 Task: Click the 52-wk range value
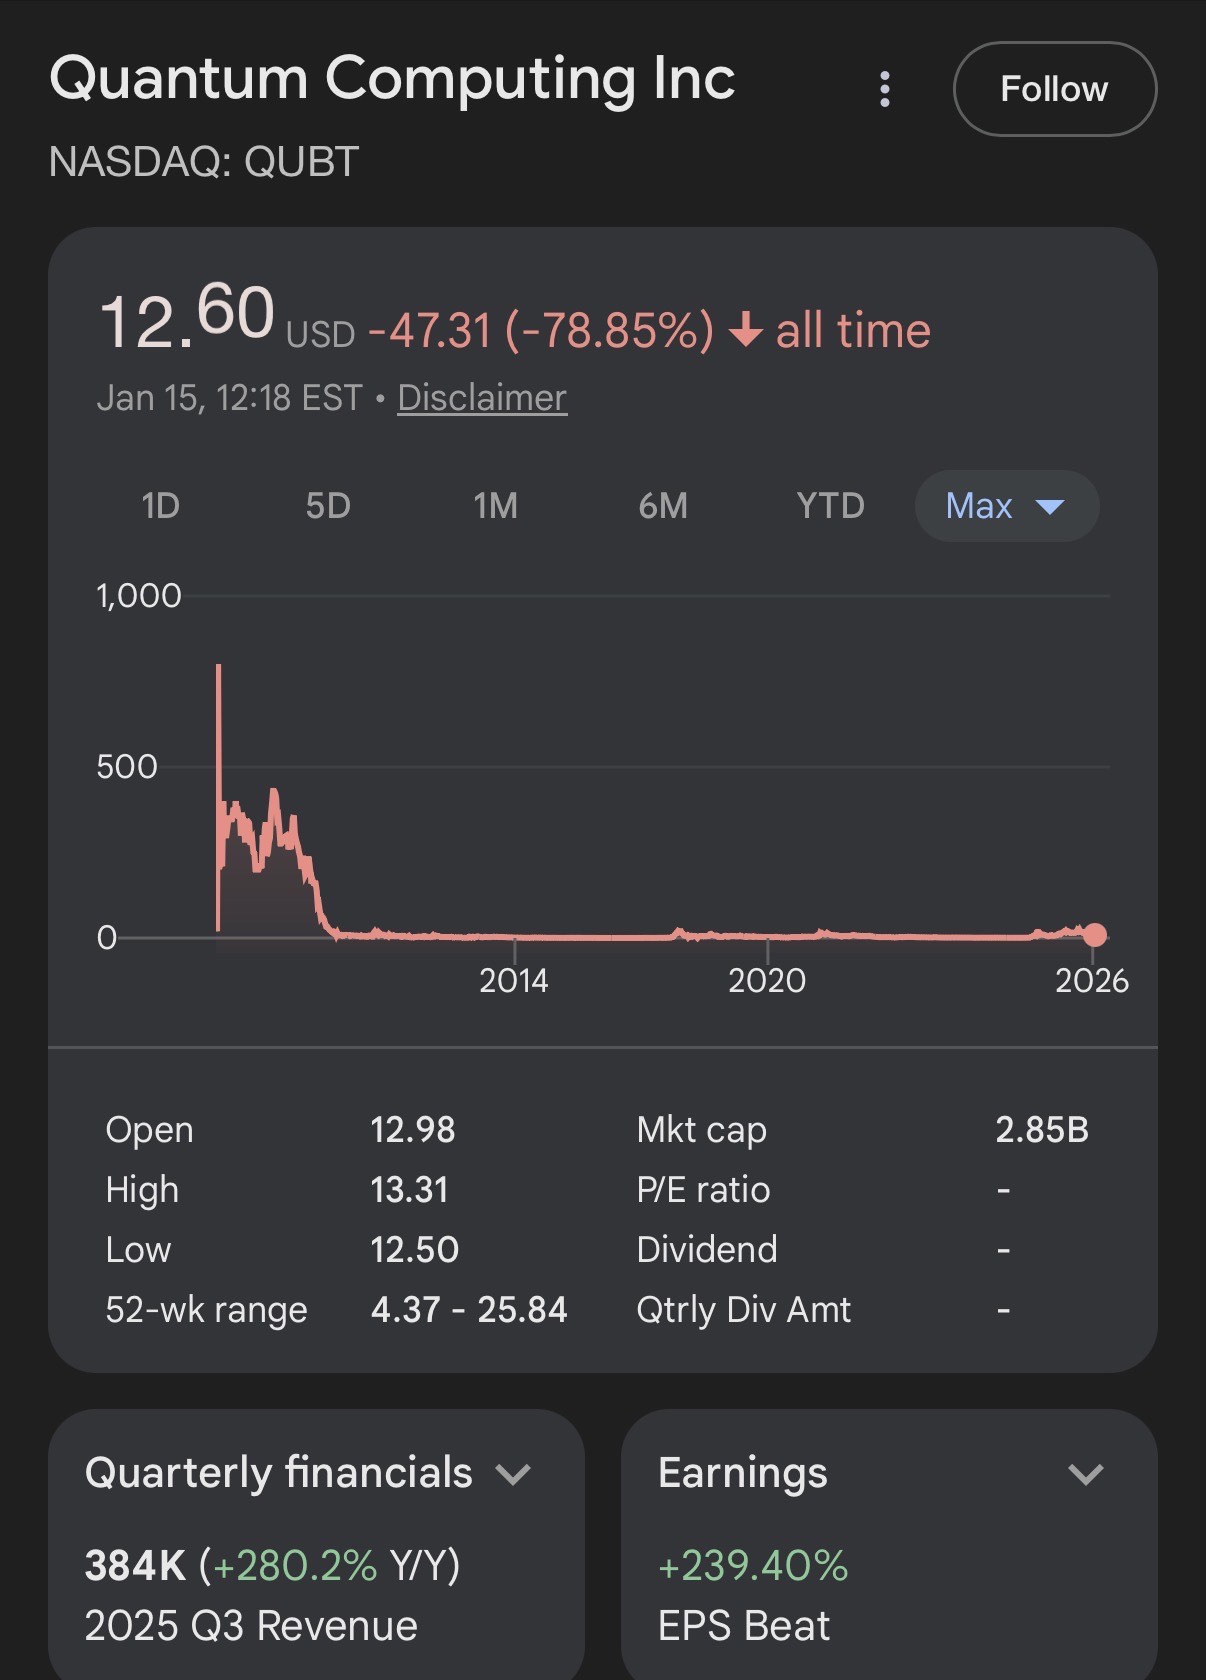click(x=468, y=1310)
